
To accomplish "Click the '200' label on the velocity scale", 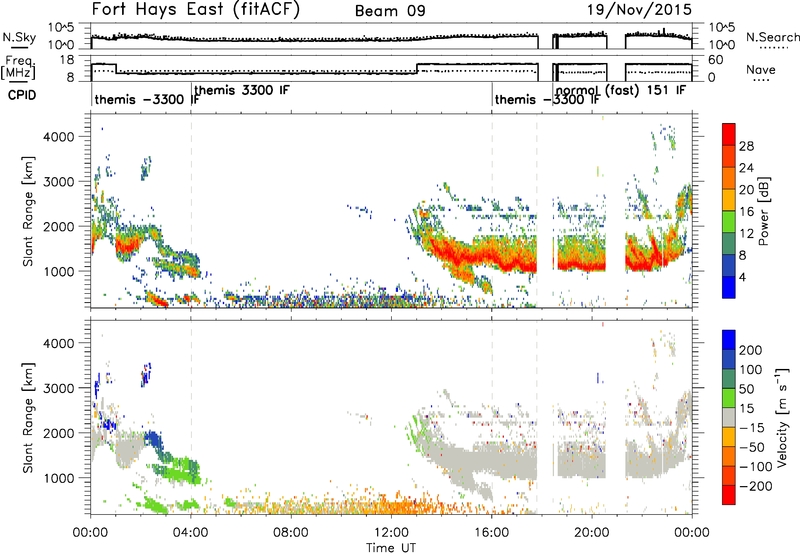I will click(x=751, y=350).
